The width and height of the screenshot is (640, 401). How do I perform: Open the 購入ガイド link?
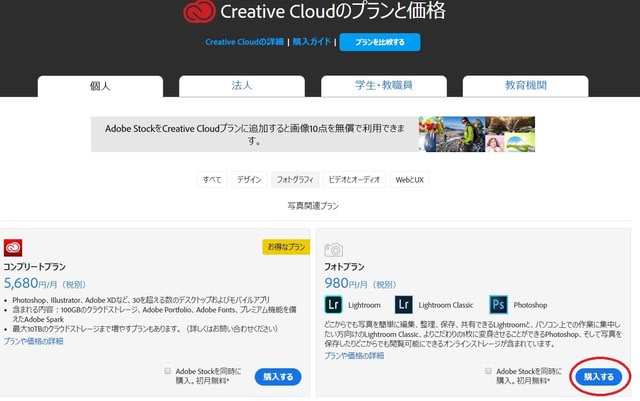tap(312, 42)
